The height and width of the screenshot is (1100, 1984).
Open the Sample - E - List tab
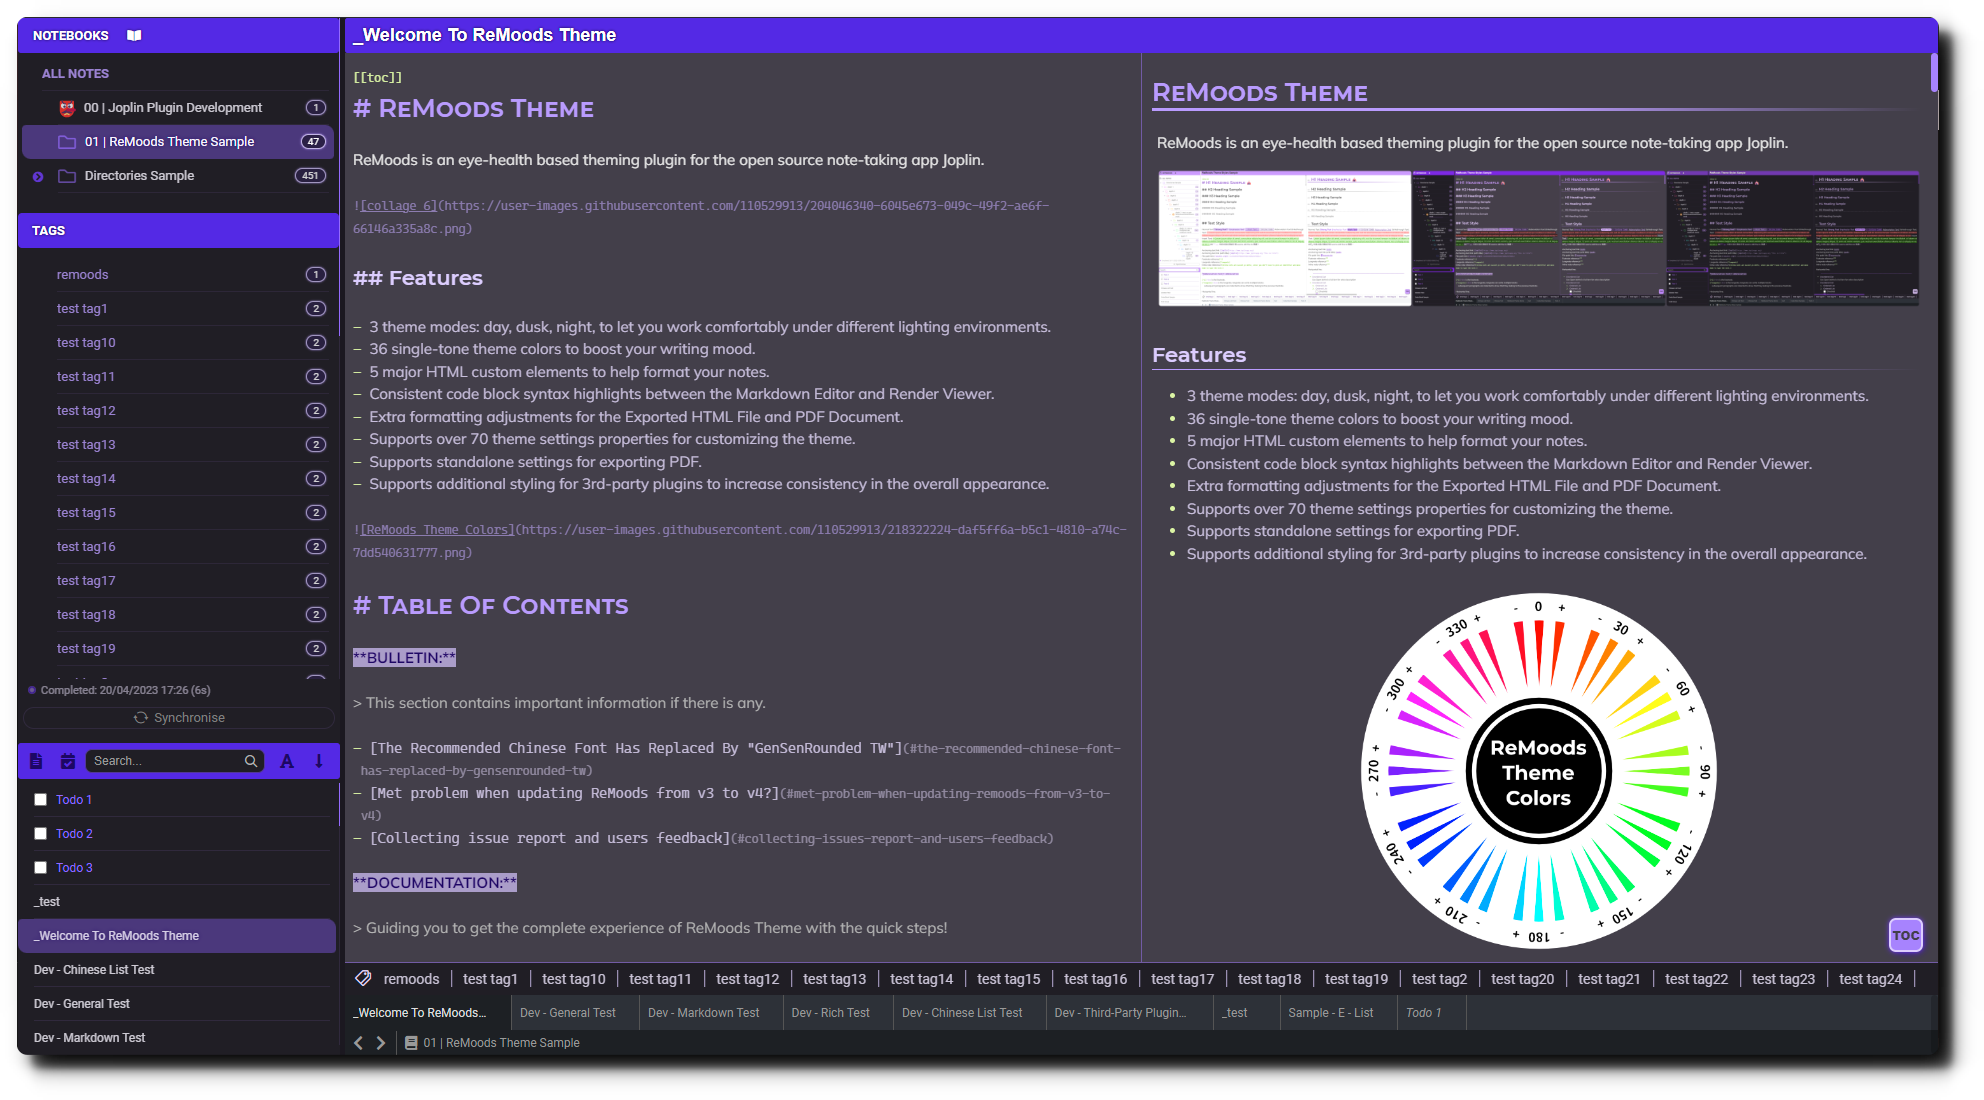point(1330,1012)
